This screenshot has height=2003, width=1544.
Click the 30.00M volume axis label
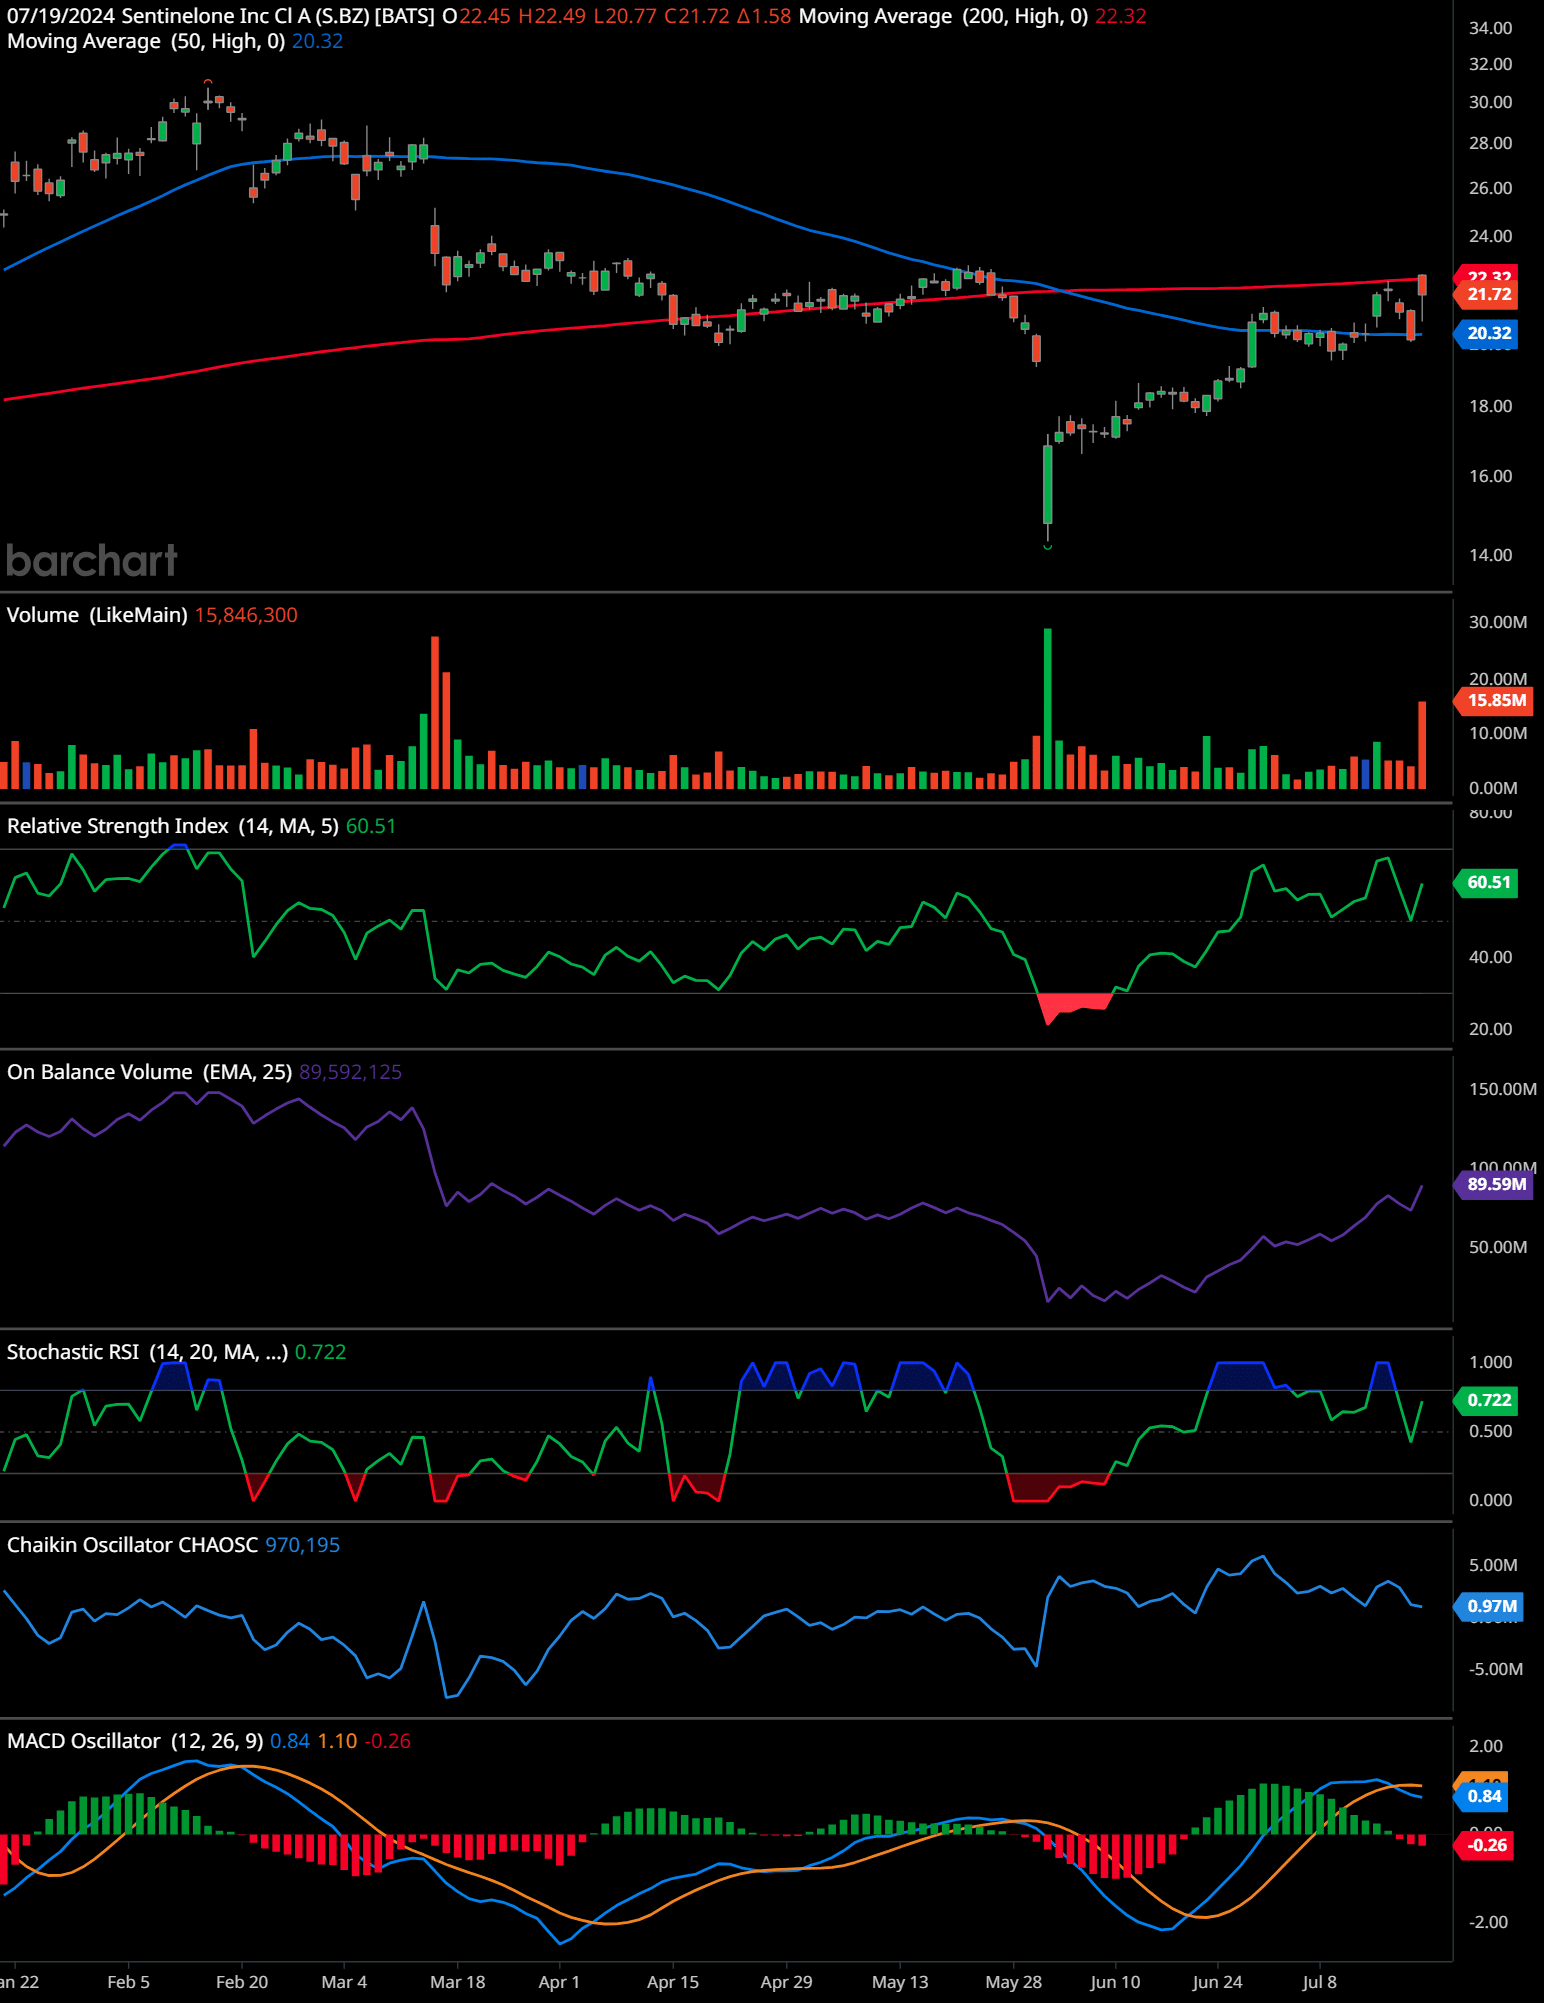tap(1497, 622)
